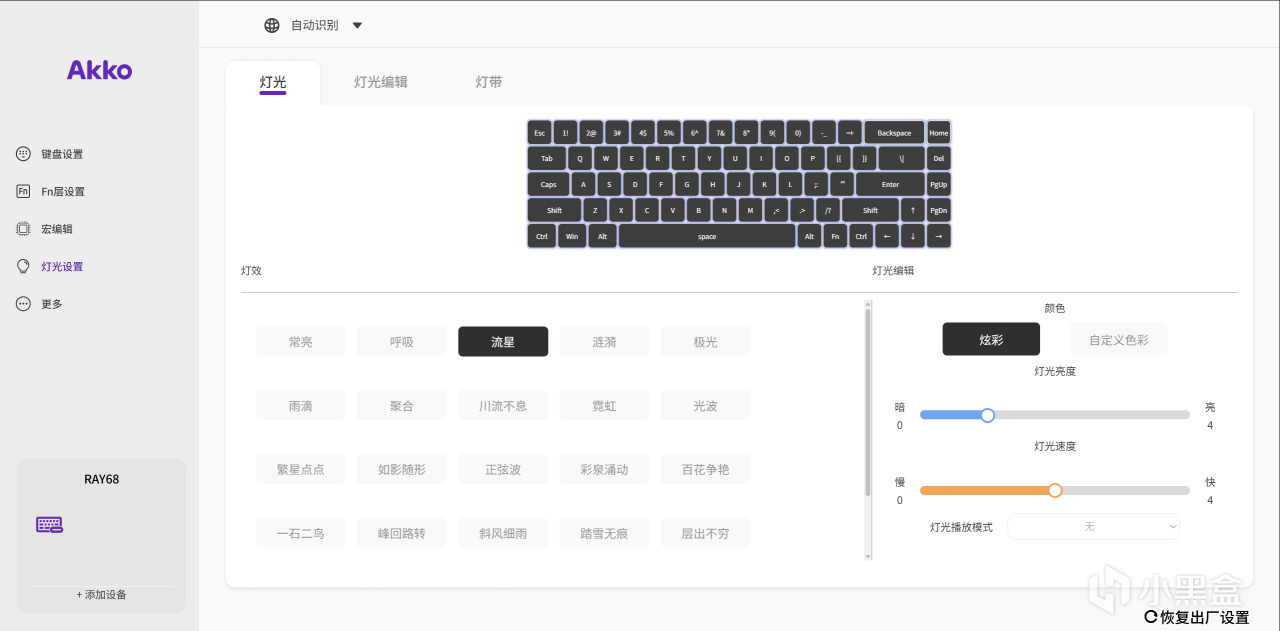Image resolution: width=1280 pixels, height=631 pixels.
Task: Select the 呼吸 lighting effect
Action: click(402, 342)
